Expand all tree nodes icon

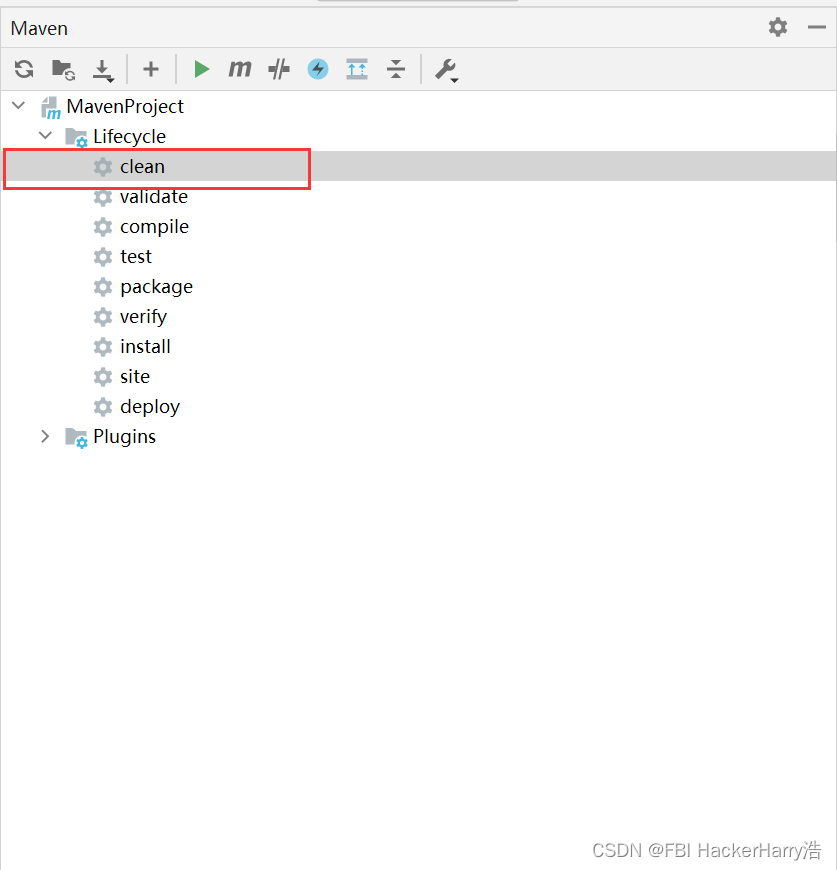pos(357,69)
